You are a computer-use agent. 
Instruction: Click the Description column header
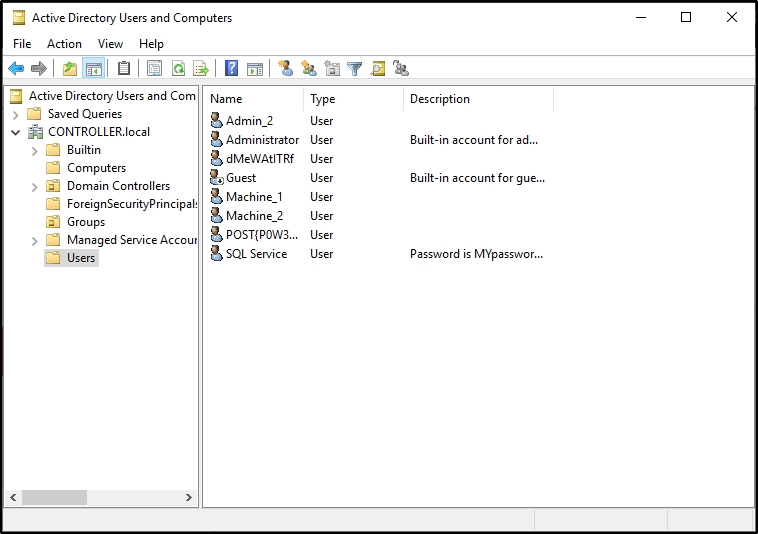pyautogui.click(x=477, y=99)
